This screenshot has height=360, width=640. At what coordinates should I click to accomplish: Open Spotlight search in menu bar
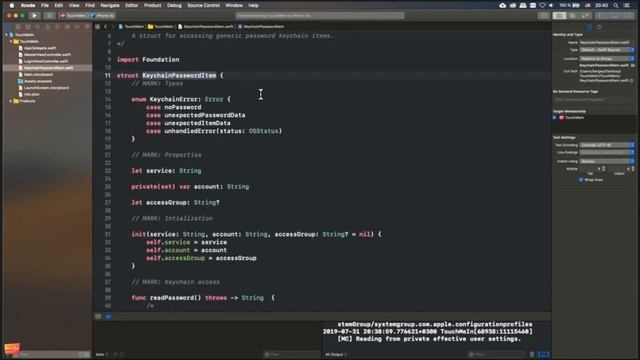tap(616, 5)
